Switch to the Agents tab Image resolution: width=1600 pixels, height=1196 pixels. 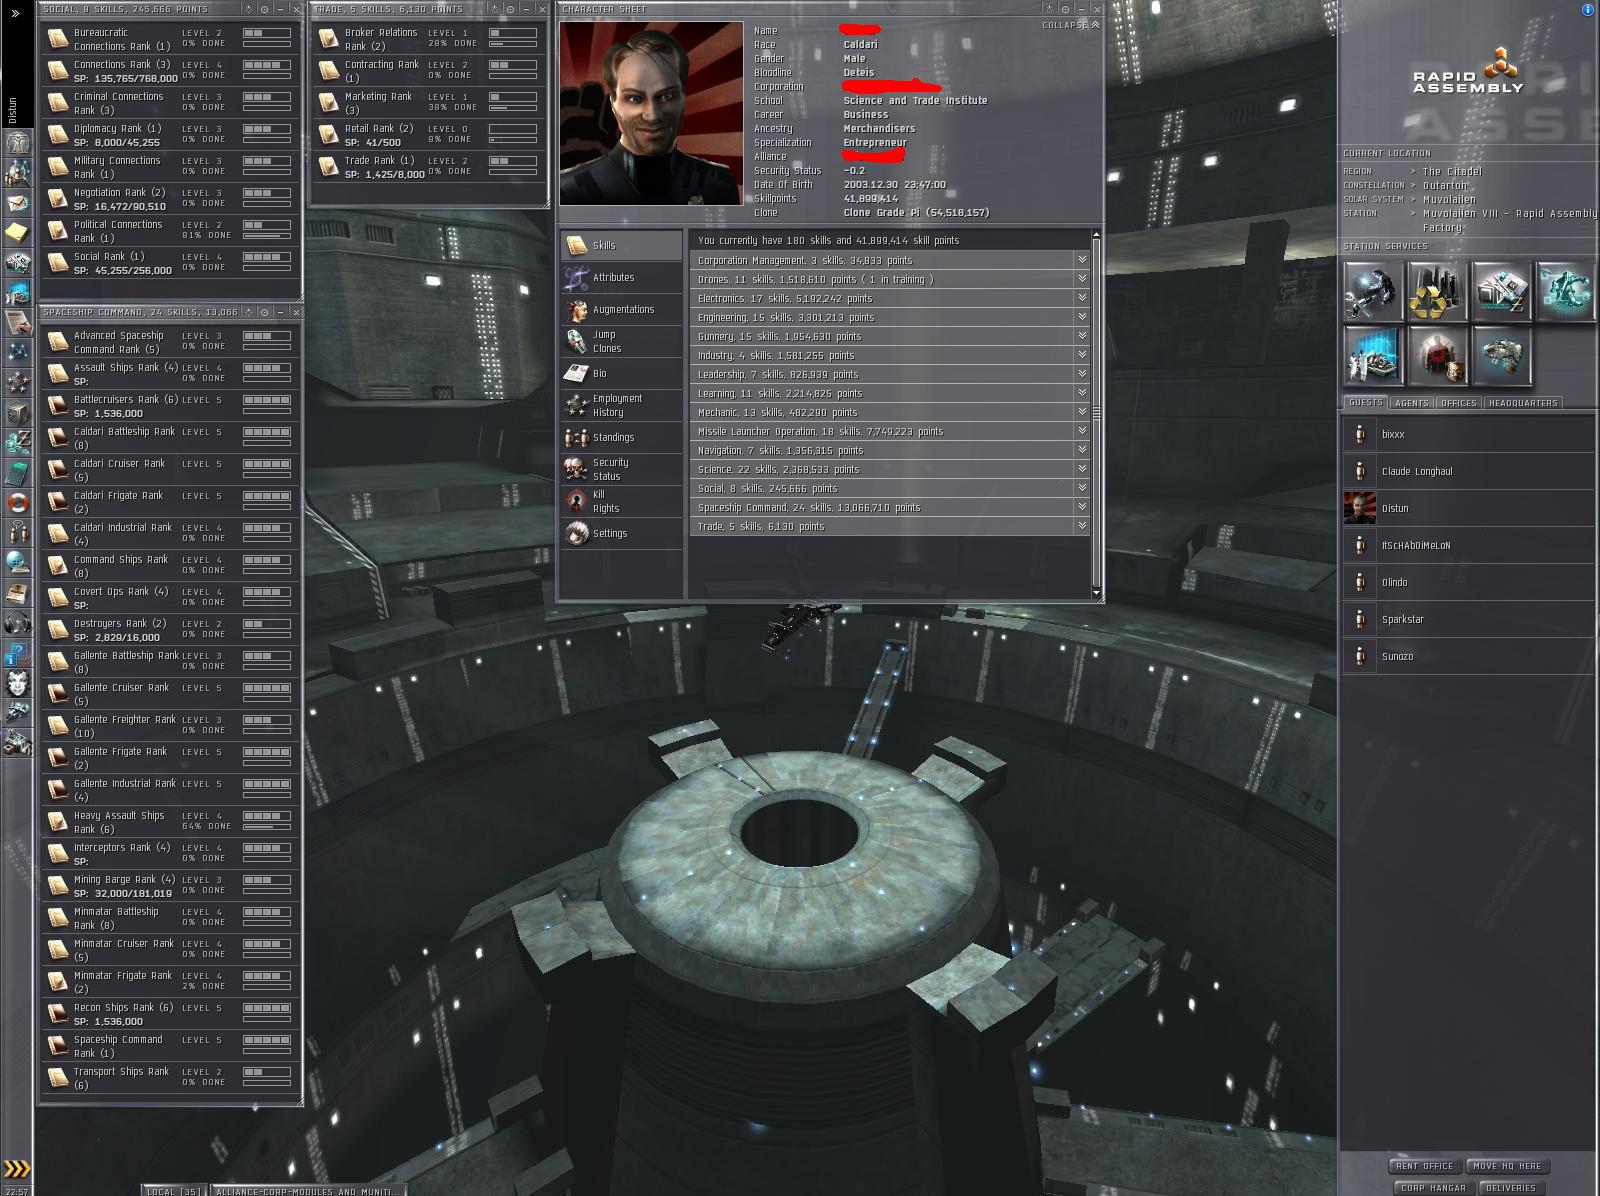click(x=1411, y=403)
